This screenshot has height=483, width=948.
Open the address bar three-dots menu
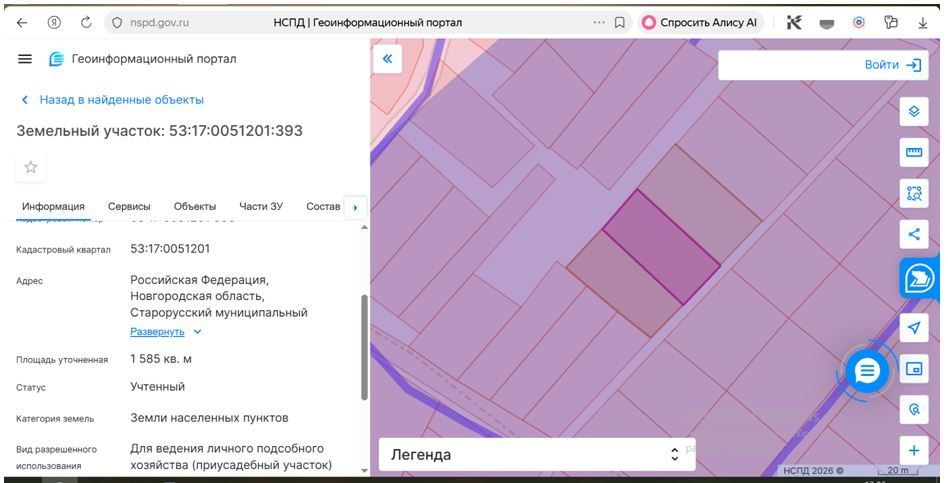(x=599, y=23)
